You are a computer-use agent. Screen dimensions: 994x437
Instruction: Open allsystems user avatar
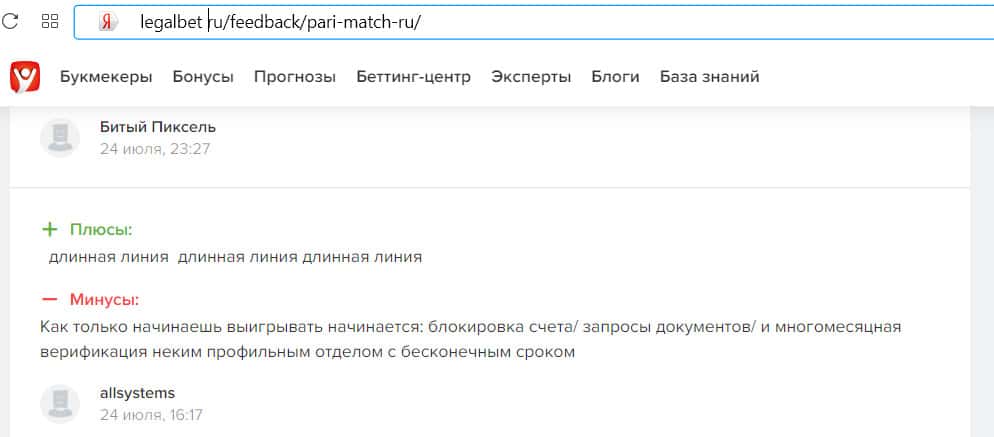click(x=60, y=403)
